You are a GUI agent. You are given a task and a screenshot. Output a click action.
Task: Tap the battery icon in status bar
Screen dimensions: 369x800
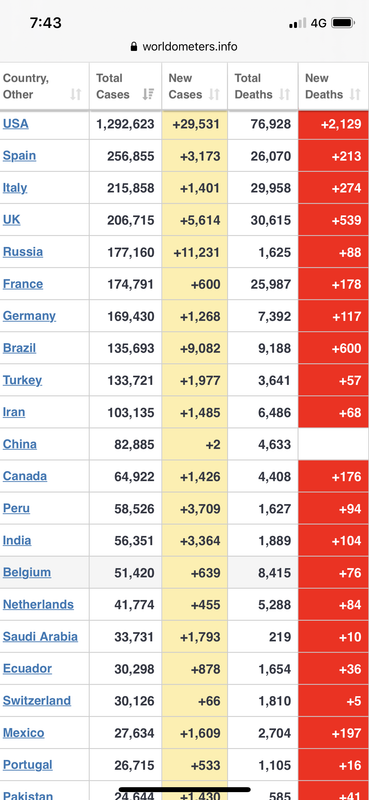point(342,23)
